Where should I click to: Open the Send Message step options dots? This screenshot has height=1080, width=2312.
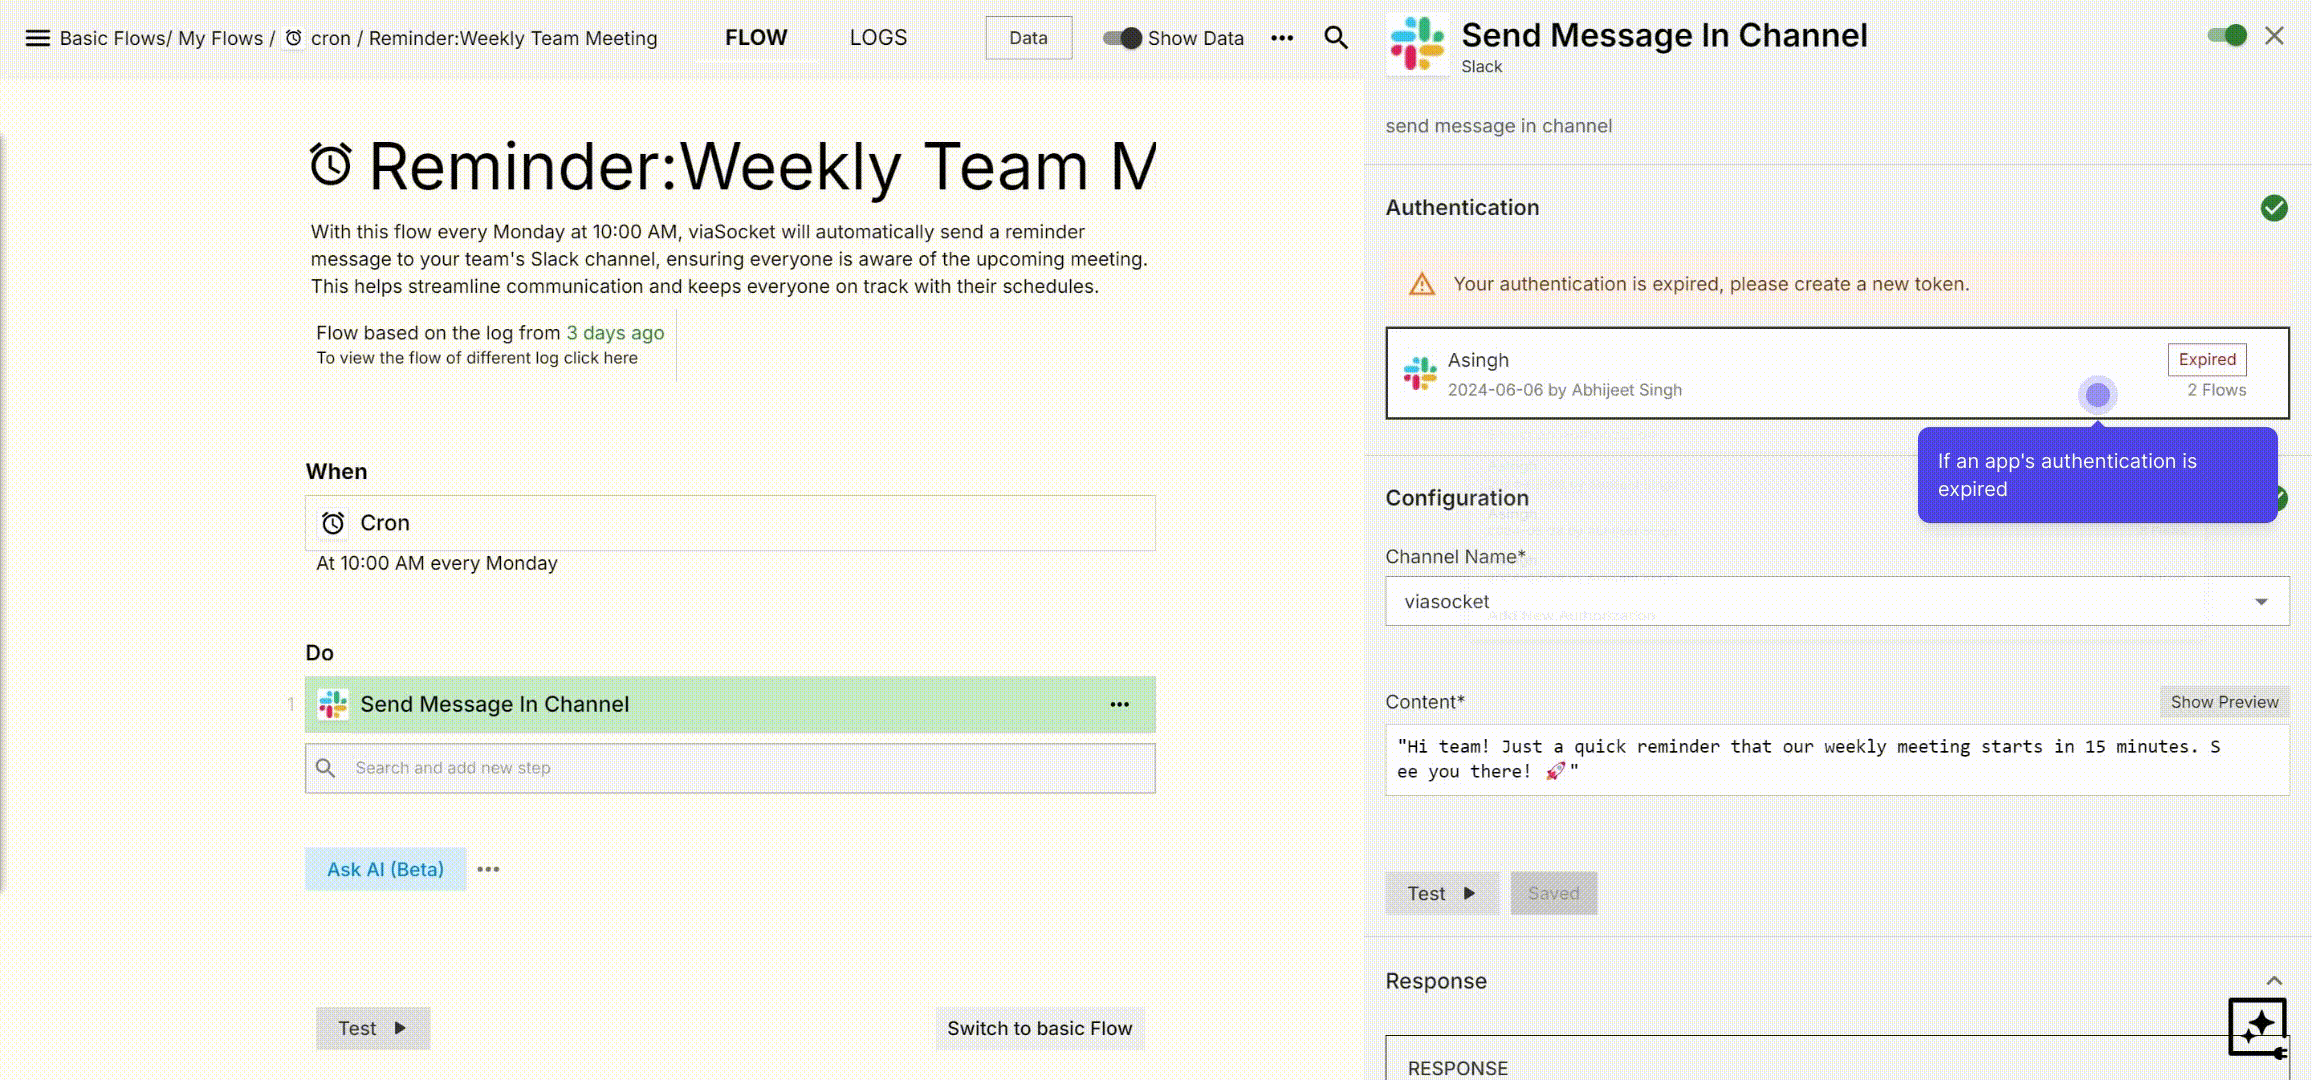1119,704
